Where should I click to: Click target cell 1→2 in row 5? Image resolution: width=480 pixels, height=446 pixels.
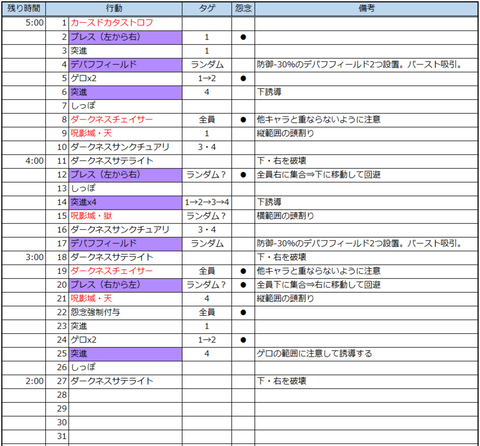[207, 78]
